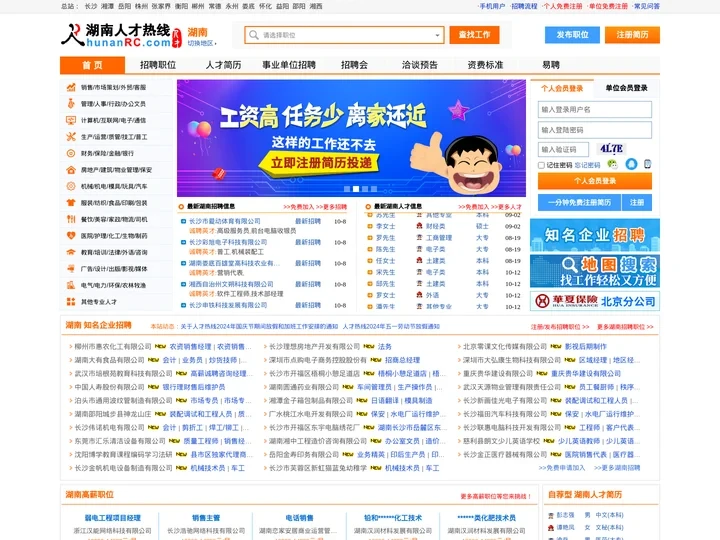Click the 个人免费注册 top link

click(x=562, y=6)
